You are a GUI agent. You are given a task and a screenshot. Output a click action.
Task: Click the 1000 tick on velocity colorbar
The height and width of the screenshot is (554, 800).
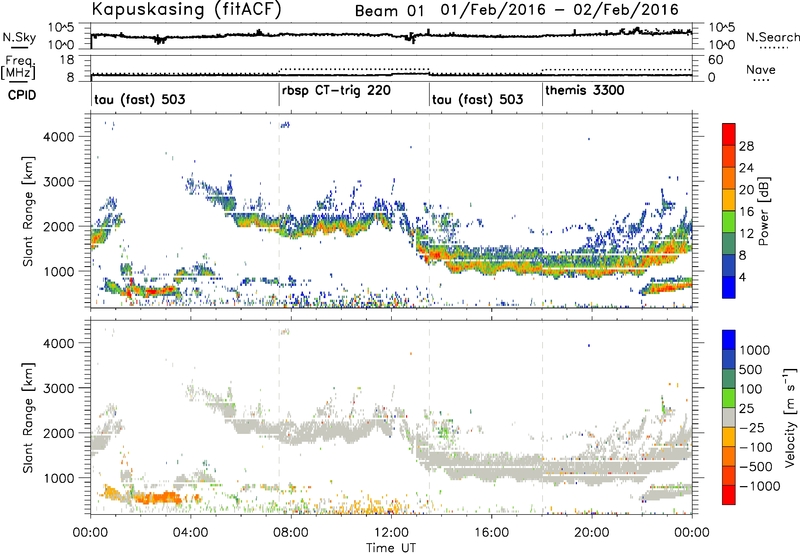(755, 350)
